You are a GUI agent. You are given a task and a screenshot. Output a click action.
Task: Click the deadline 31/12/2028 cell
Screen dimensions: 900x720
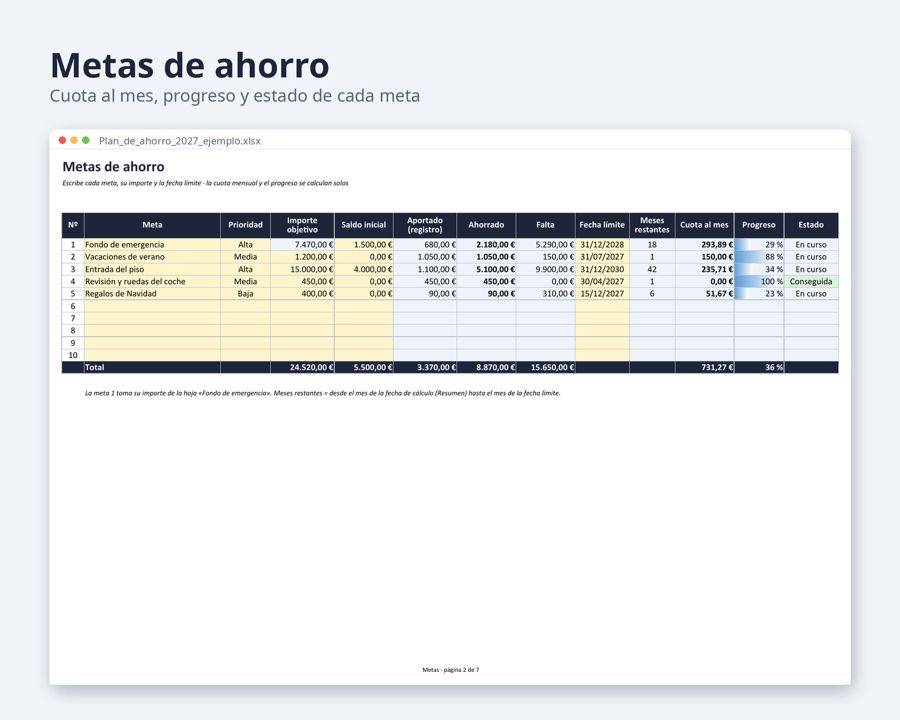point(602,245)
